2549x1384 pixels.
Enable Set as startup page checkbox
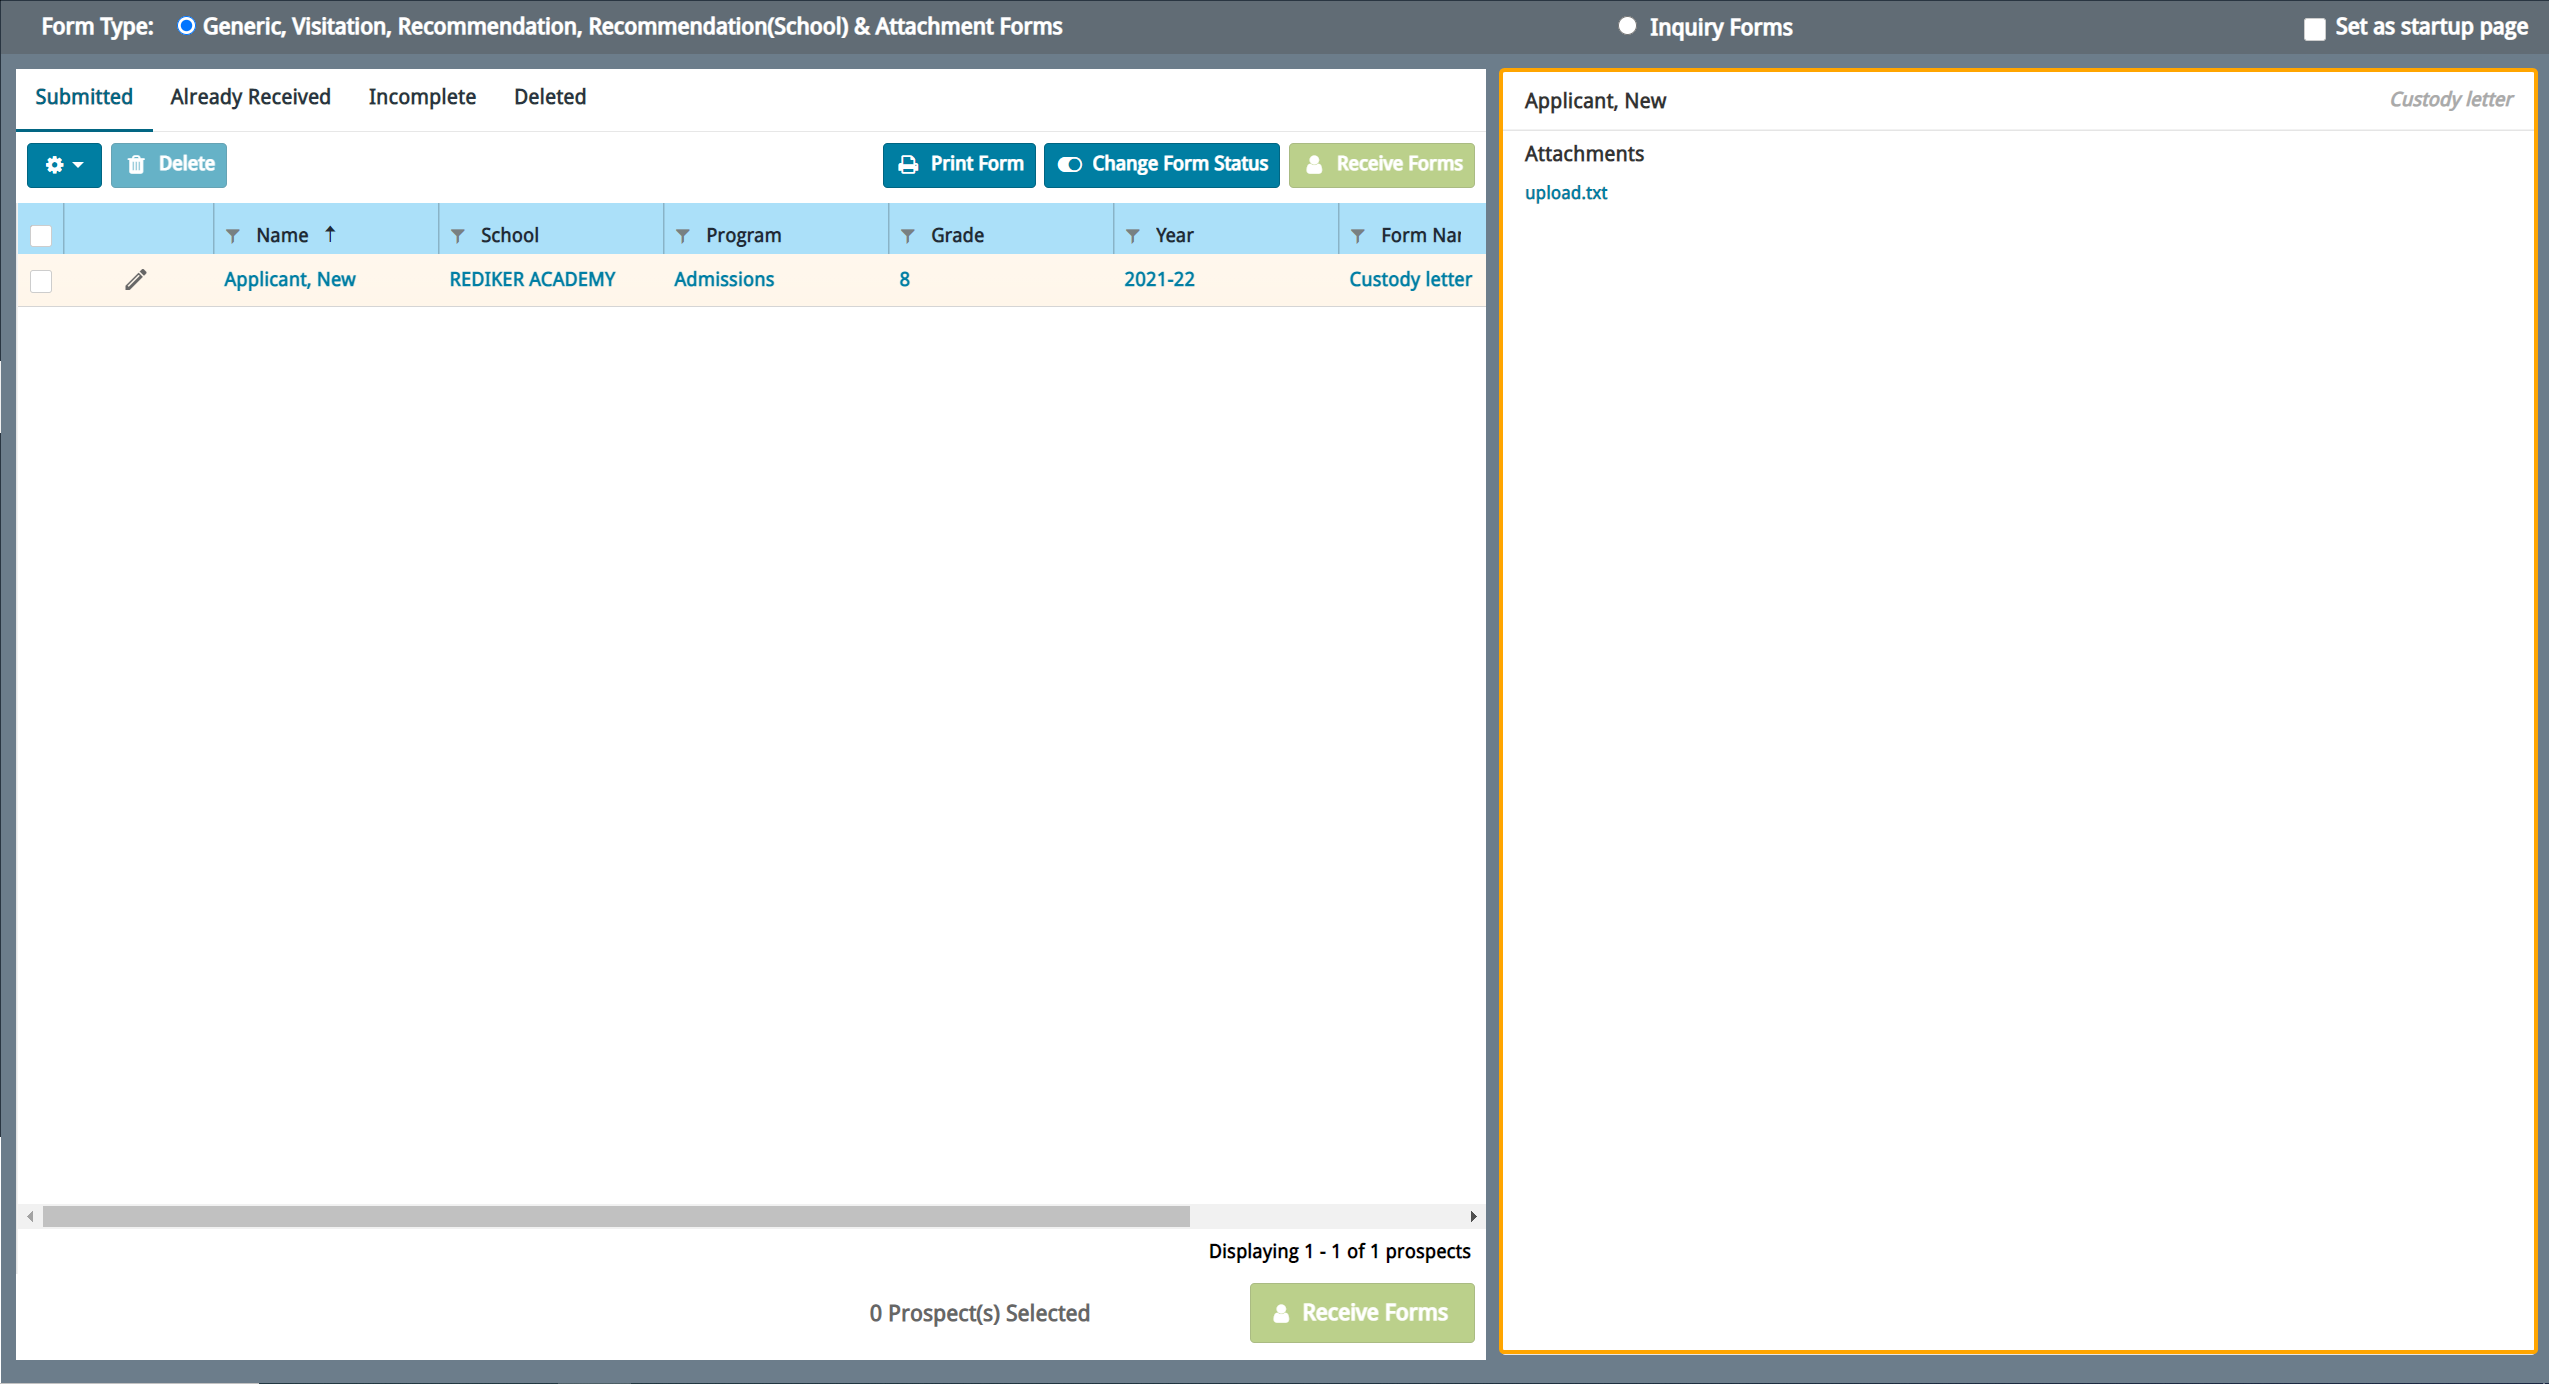pyautogui.click(x=2314, y=29)
